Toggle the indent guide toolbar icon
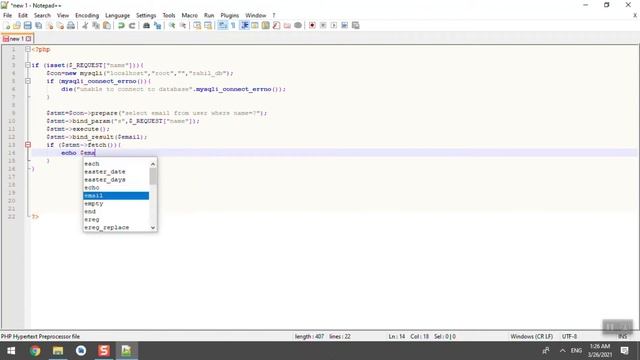640x360 pixels. click(244, 25)
